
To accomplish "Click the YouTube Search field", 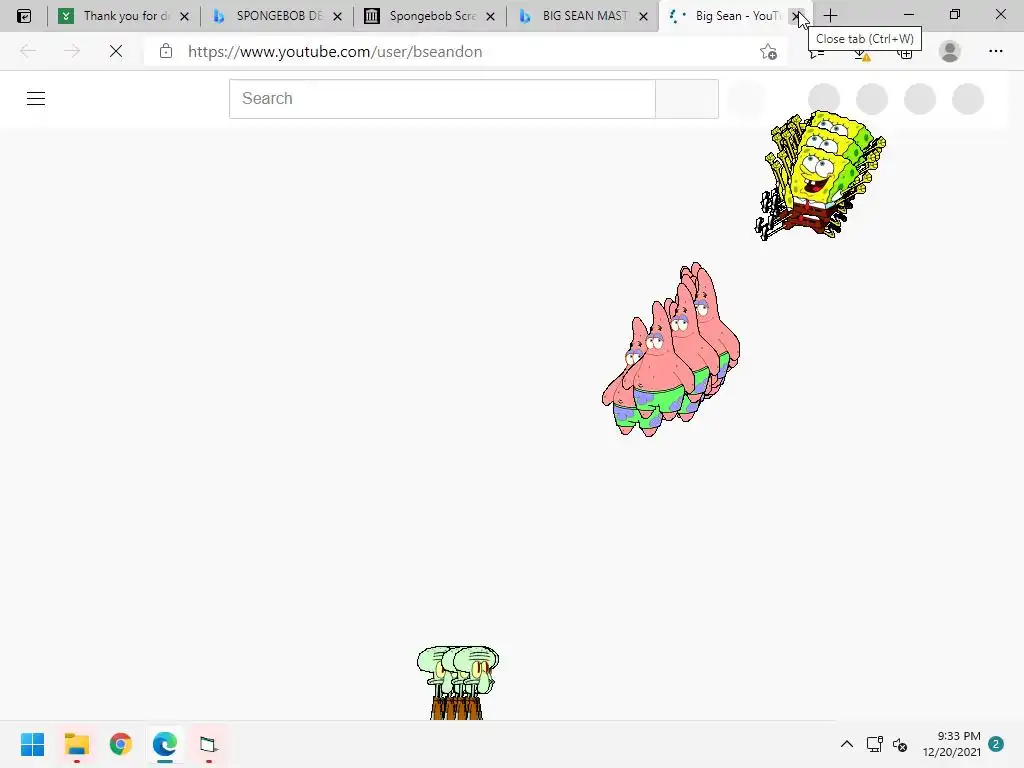I will coord(442,99).
